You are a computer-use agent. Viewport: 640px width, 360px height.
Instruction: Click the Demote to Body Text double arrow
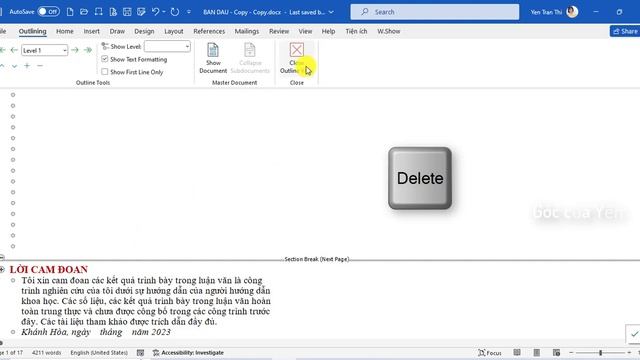(x=87, y=50)
